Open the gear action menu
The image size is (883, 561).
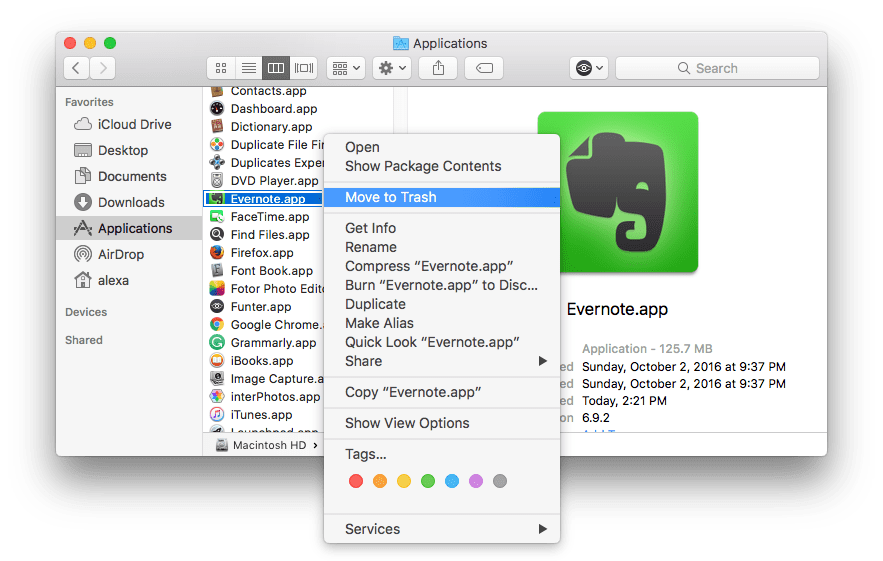[x=392, y=68]
